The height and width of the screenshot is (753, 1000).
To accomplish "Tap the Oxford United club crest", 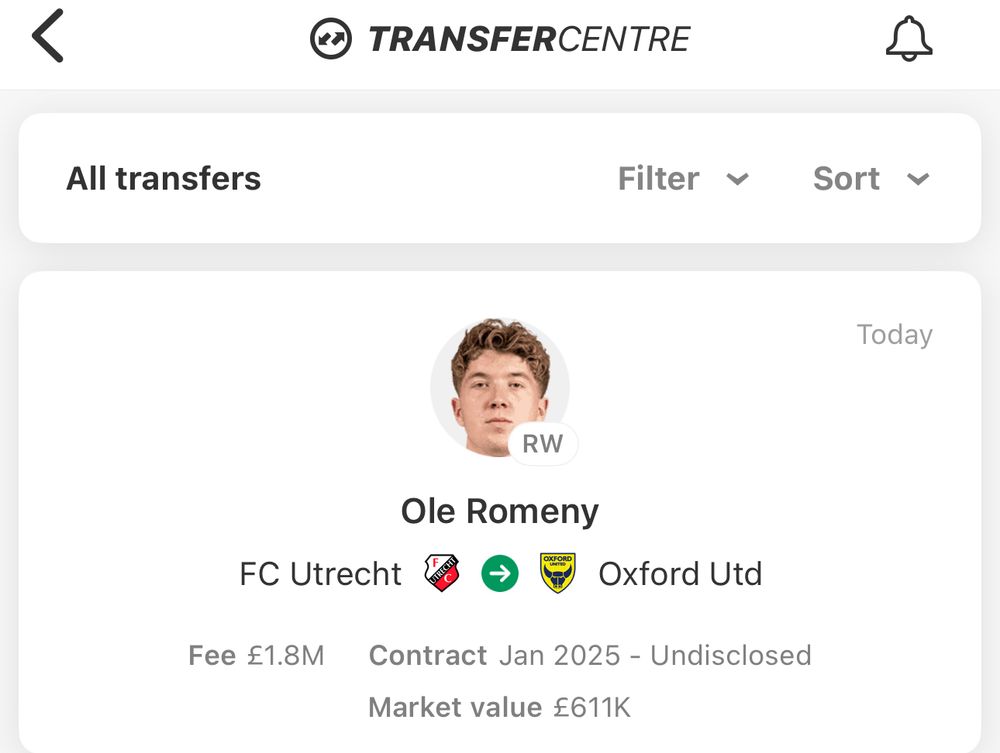I will 558,574.
